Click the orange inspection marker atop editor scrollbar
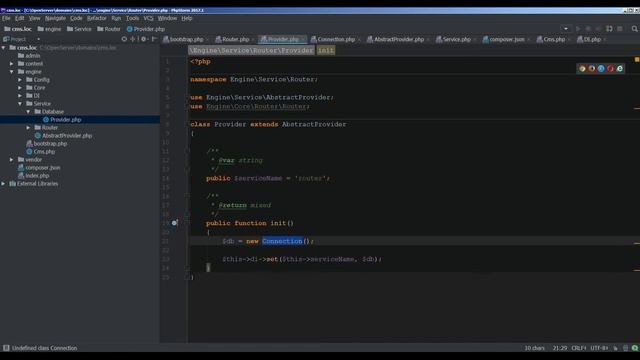This screenshot has width=640, height=360. (x=637, y=60)
